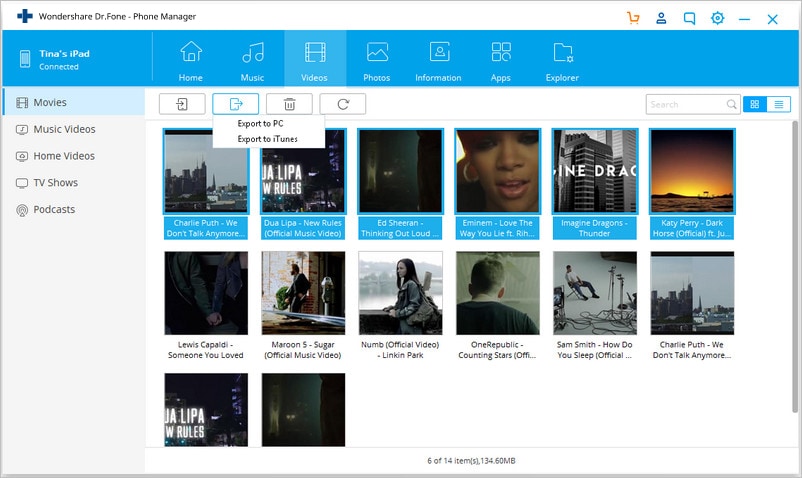Select Movies in the sidebar

(73, 102)
